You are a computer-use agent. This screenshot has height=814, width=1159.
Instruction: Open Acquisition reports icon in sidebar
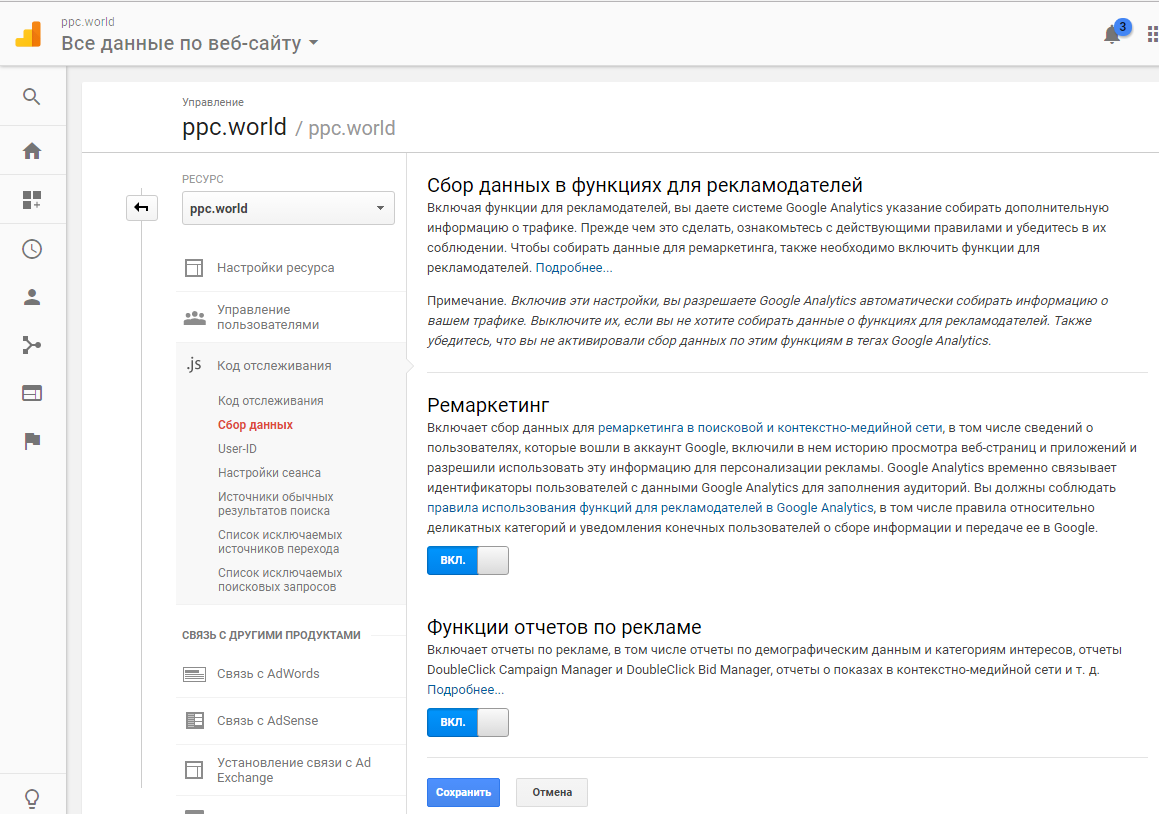pos(32,346)
